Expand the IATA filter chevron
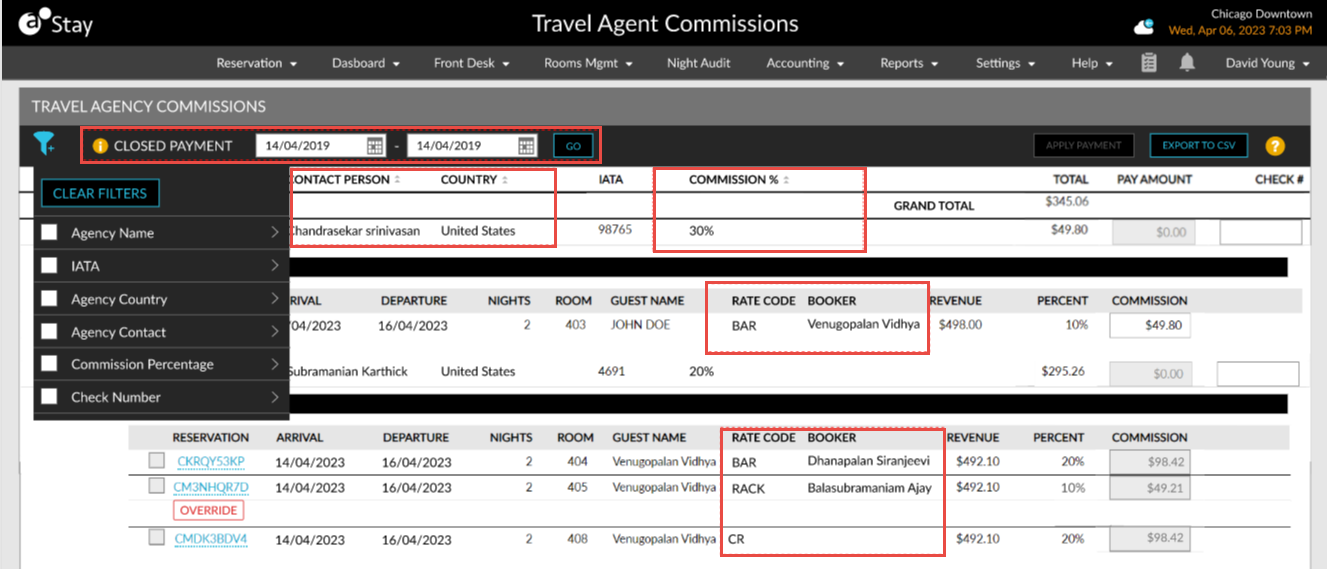Image resolution: width=1327 pixels, height=569 pixels. click(275, 266)
